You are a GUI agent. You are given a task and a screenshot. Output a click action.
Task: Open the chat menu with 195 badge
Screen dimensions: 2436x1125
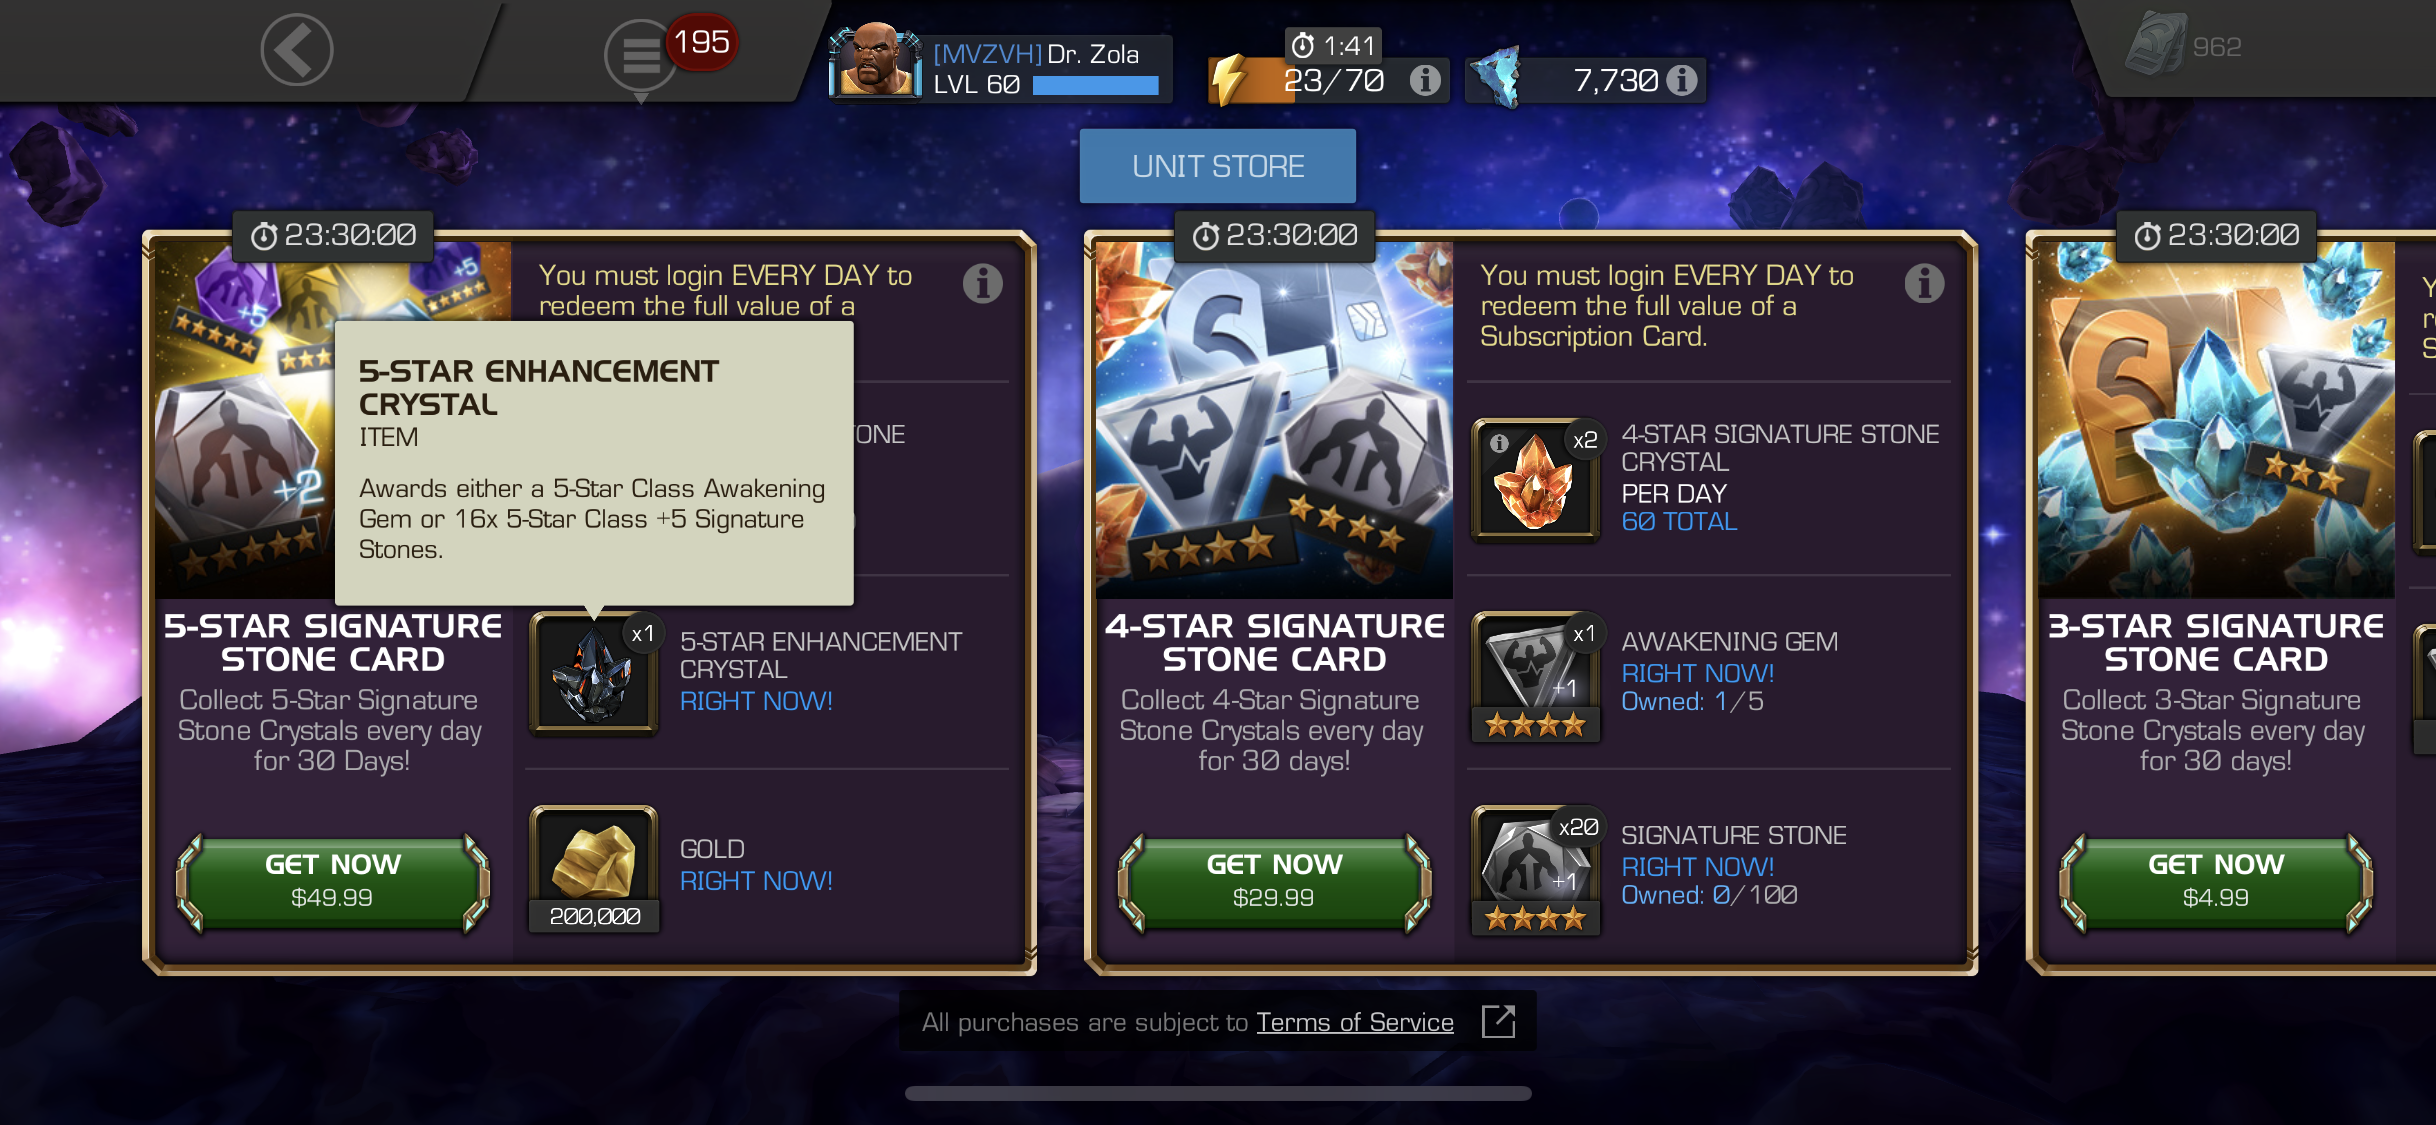(641, 55)
